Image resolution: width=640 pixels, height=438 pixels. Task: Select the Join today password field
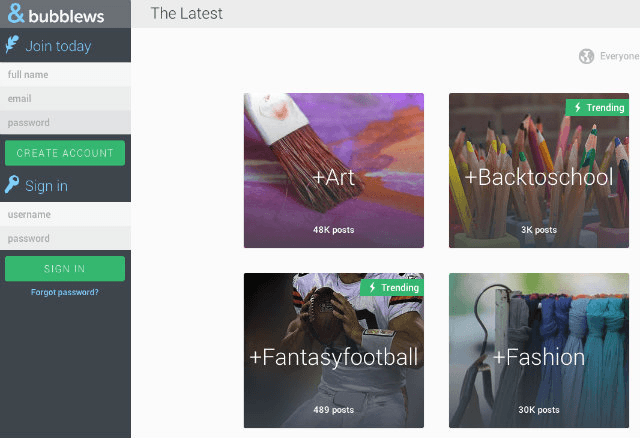pos(65,123)
